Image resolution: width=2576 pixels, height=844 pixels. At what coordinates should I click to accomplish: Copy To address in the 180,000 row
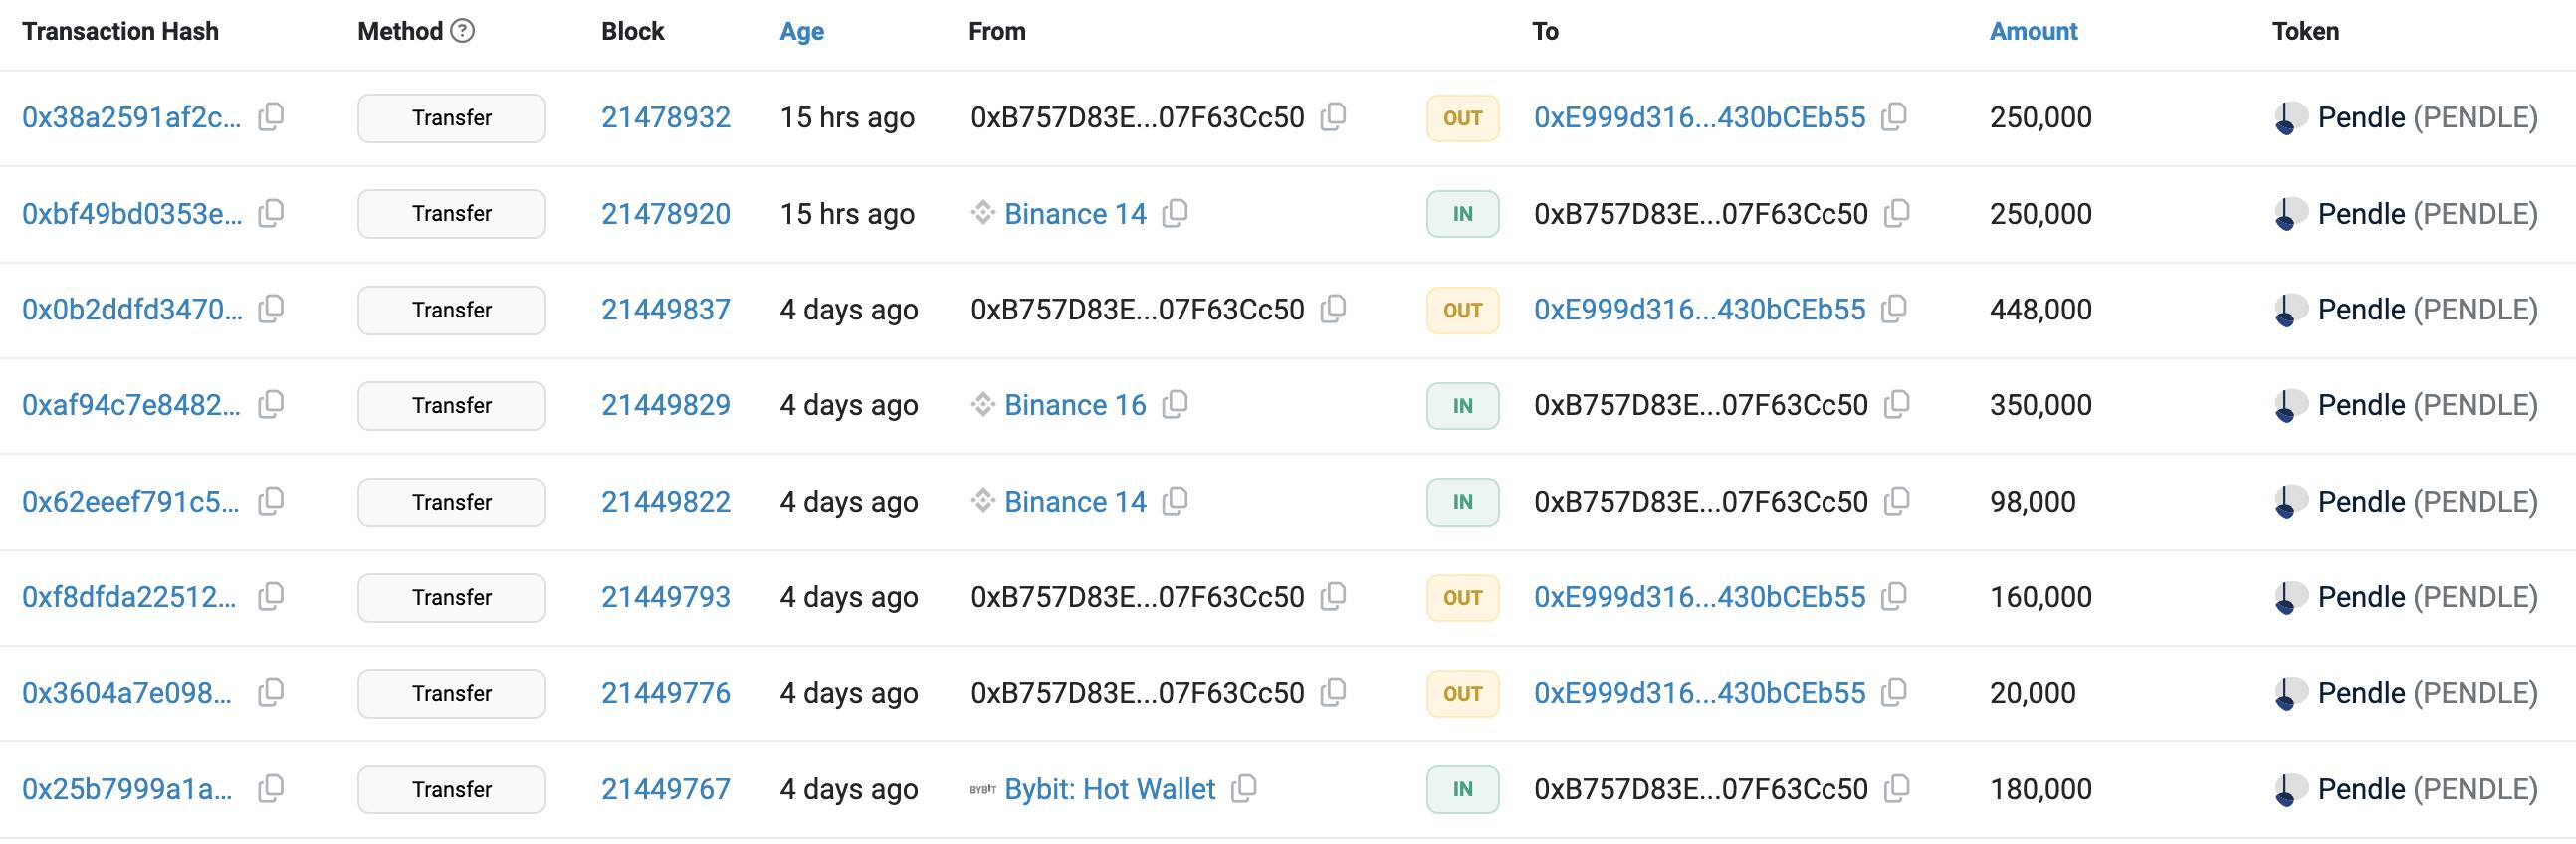tap(1896, 789)
